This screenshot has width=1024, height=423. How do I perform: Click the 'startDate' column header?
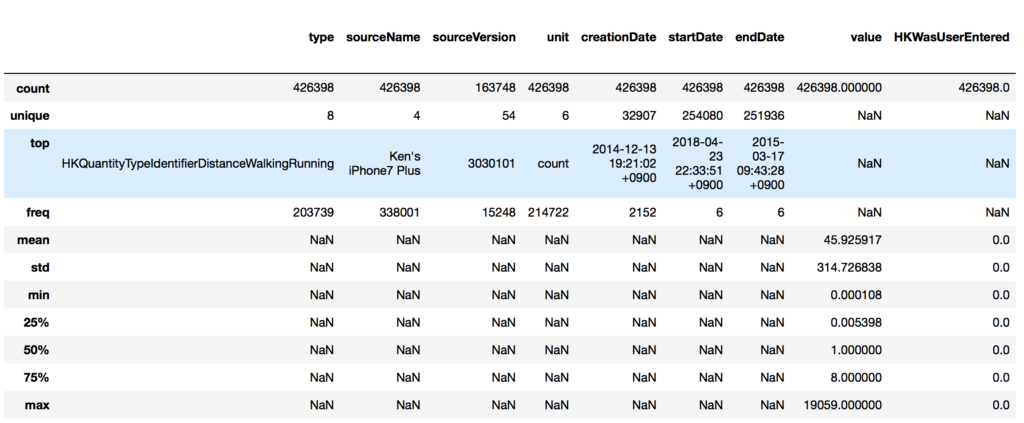pyautogui.click(x=696, y=37)
